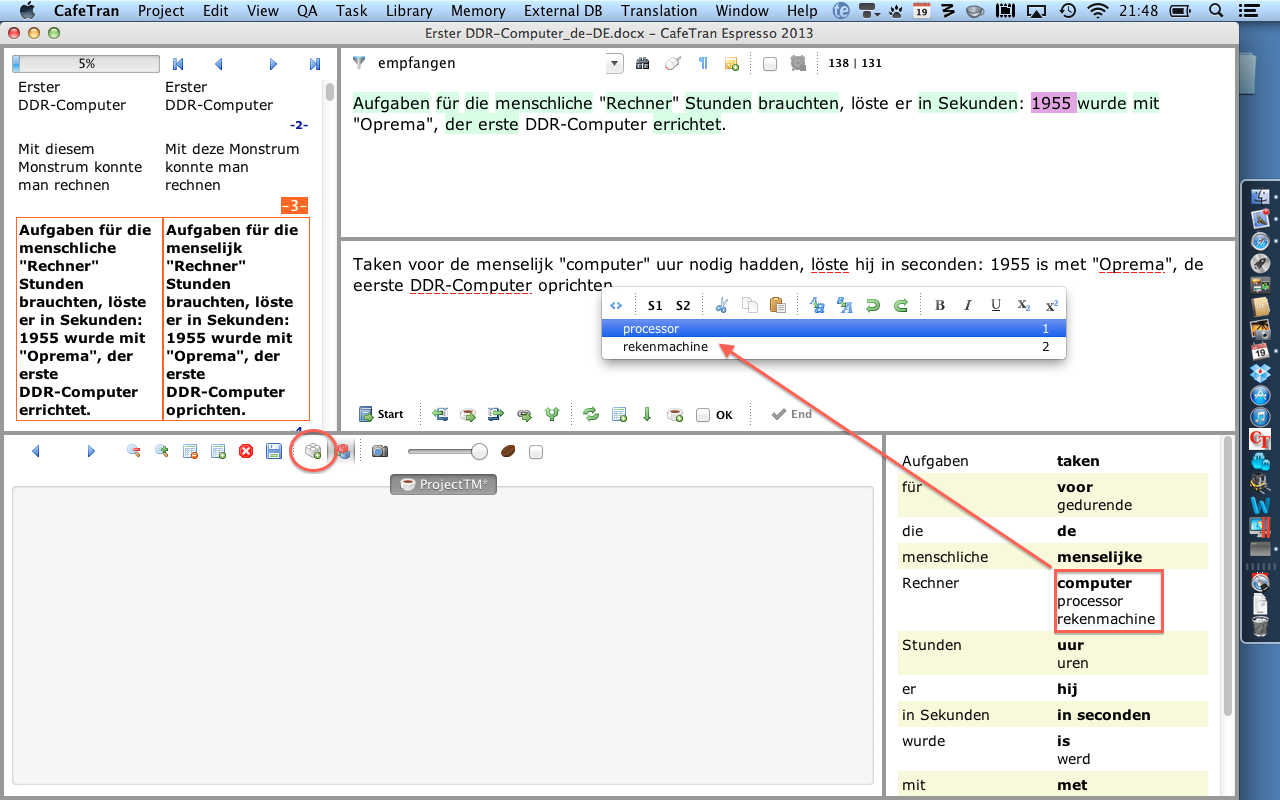
Task: Click the red stop-sign delete icon
Action: click(246, 452)
